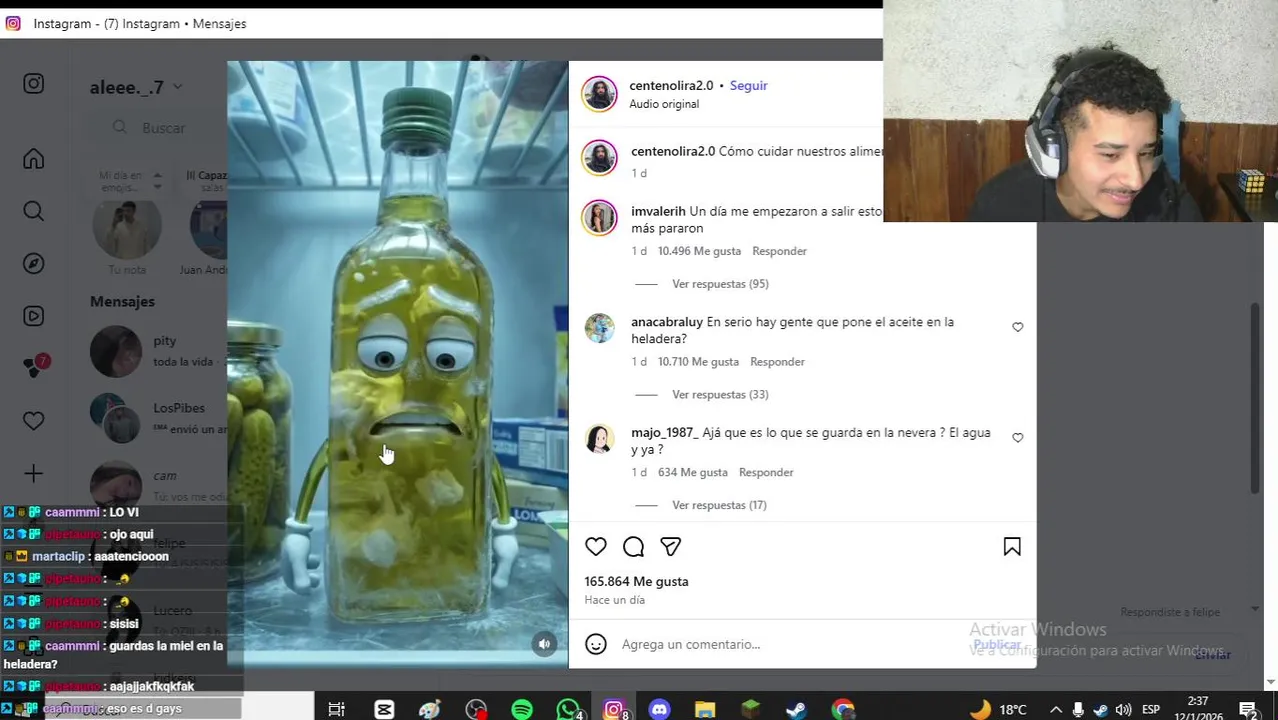The image size is (1278, 720).
Task: Open anacabraluy profile picture
Action: pyautogui.click(x=599, y=328)
